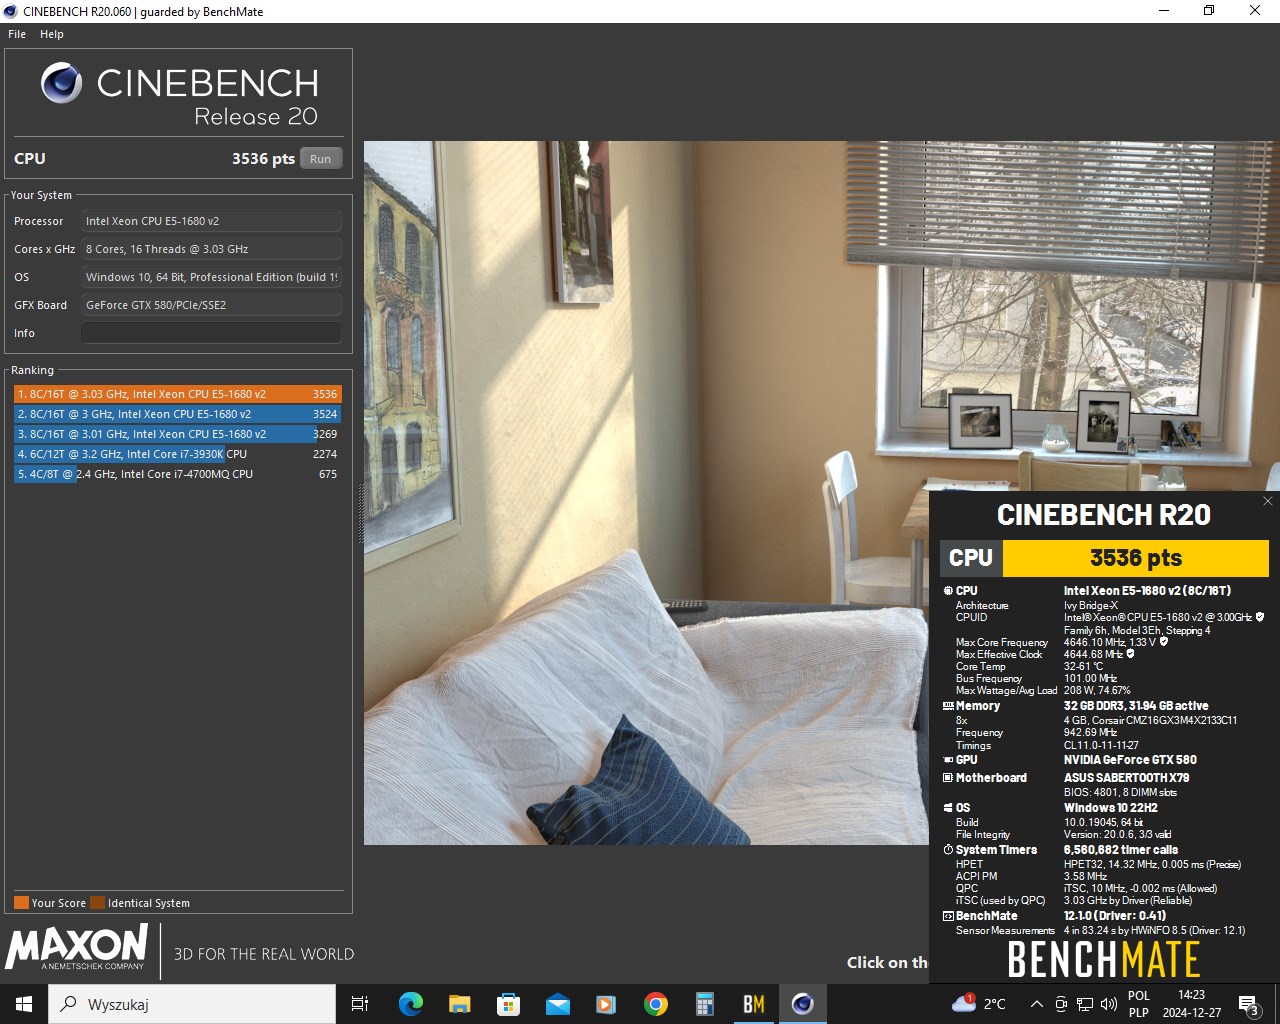Click the yellow 3536 pts score bar
This screenshot has width=1280, height=1024.
[1135, 558]
